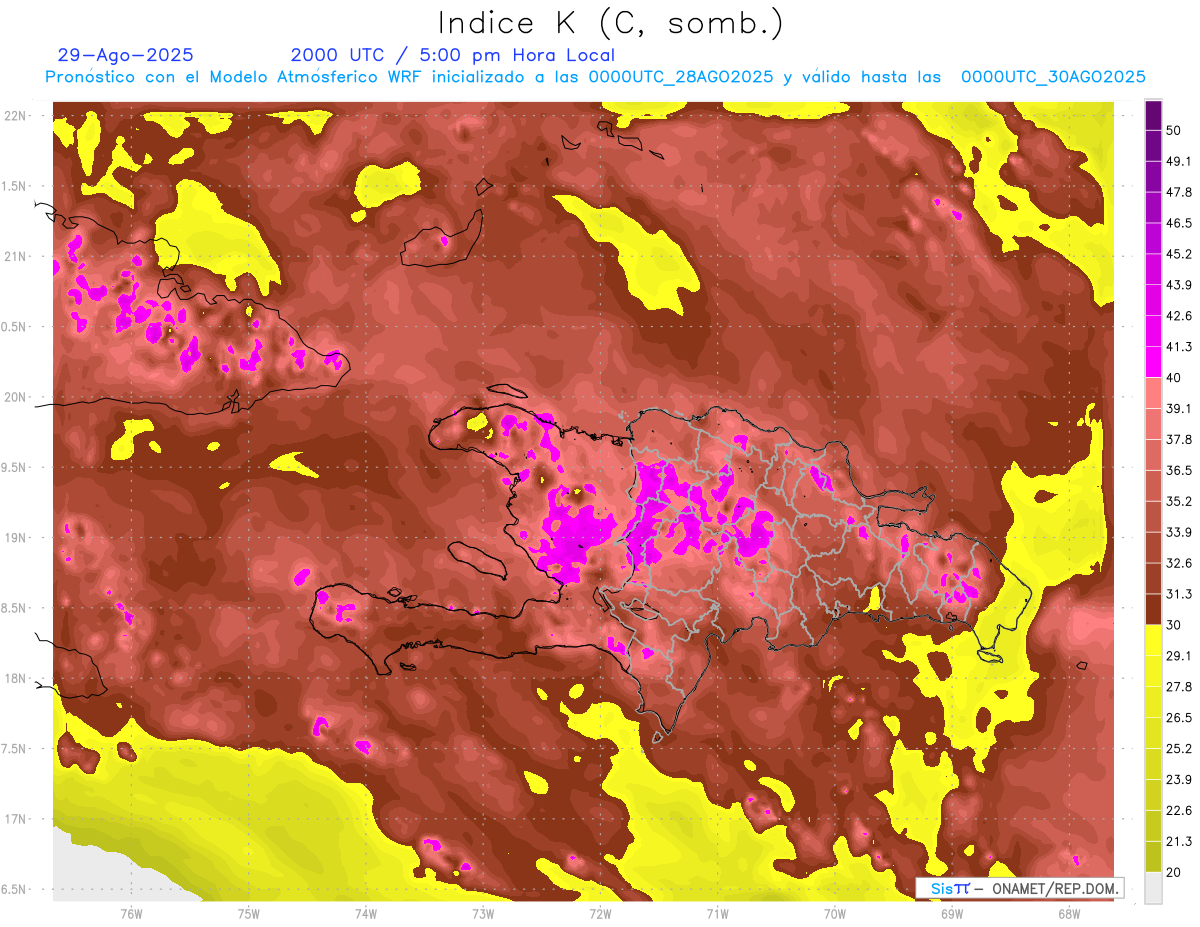Click the '47.8' color scale value
The height and width of the screenshot is (927, 1200).
click(x=1179, y=193)
